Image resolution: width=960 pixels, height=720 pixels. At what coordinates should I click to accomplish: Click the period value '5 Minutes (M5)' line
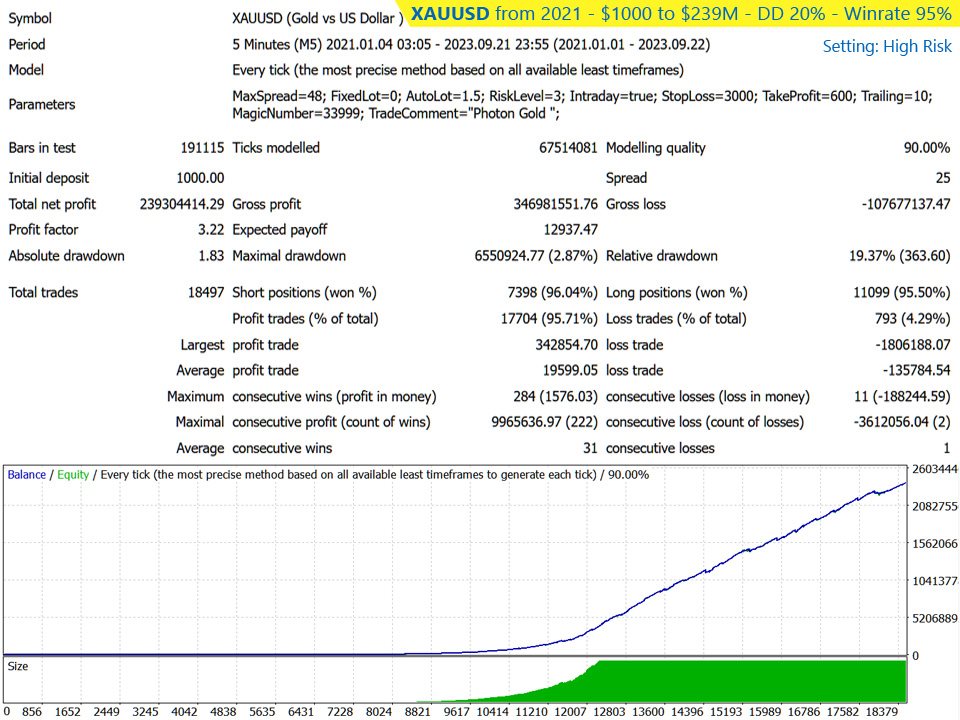pyautogui.click(x=471, y=45)
